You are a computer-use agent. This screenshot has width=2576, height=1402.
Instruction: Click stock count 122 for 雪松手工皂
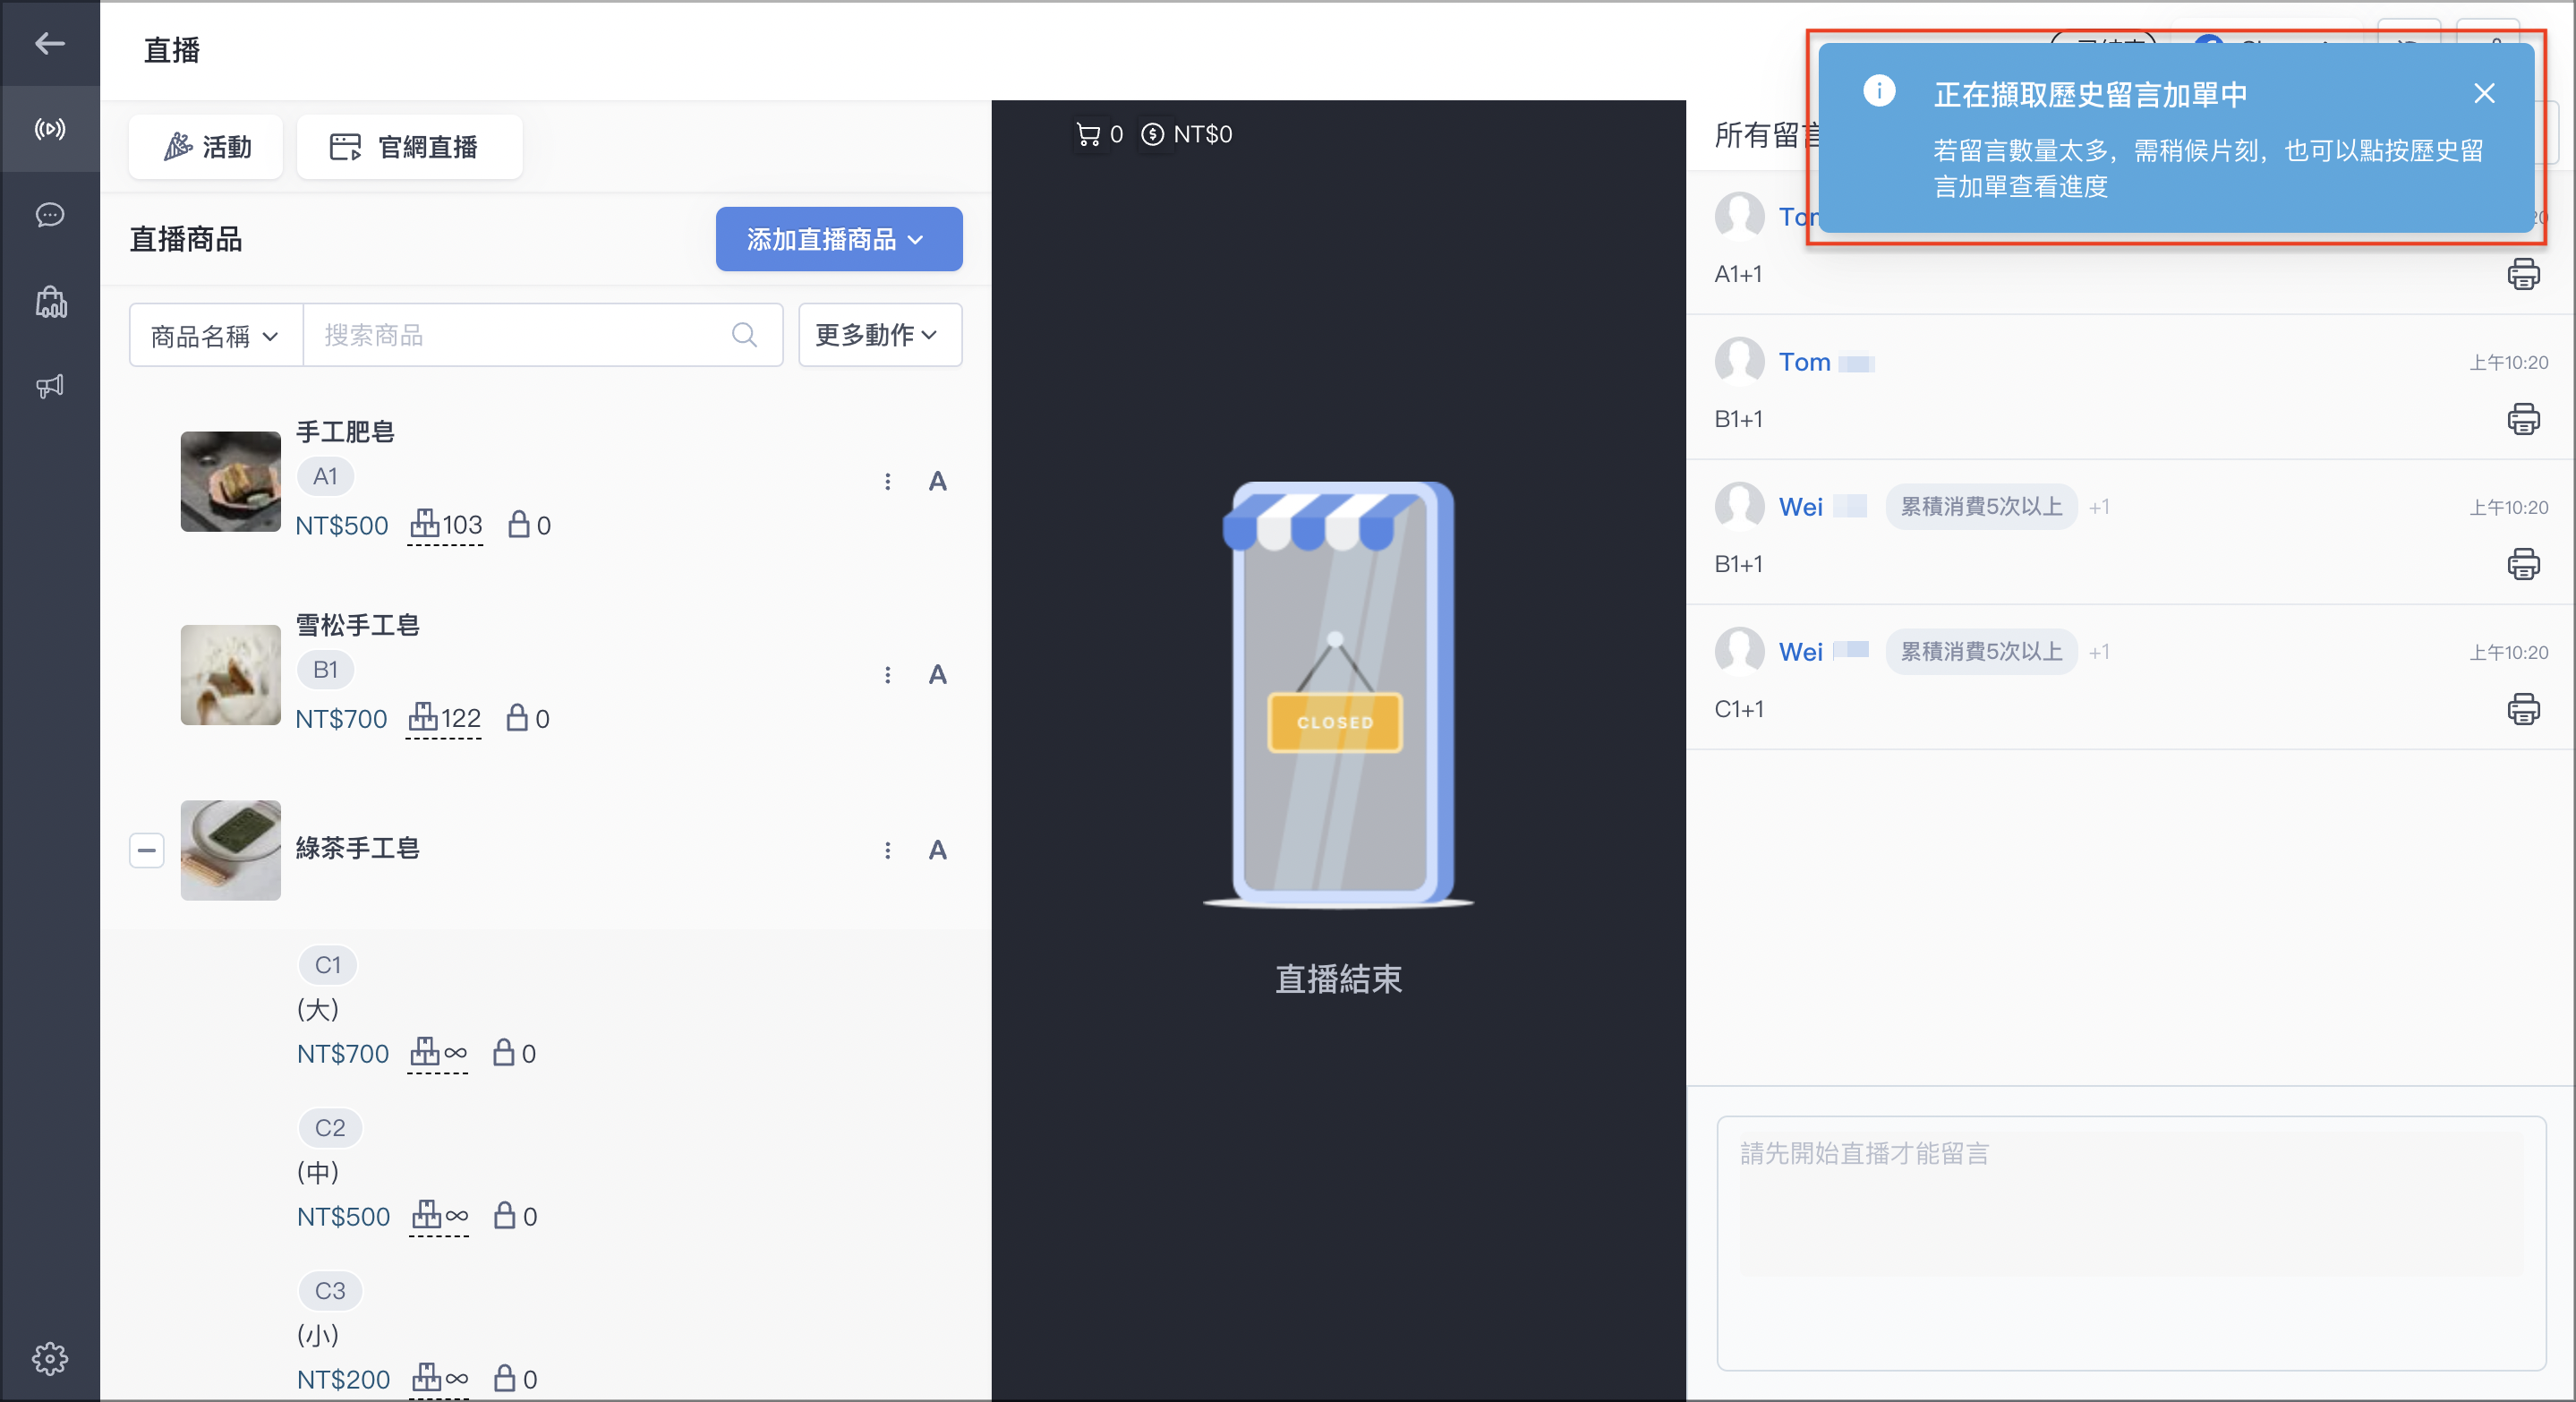click(x=445, y=718)
